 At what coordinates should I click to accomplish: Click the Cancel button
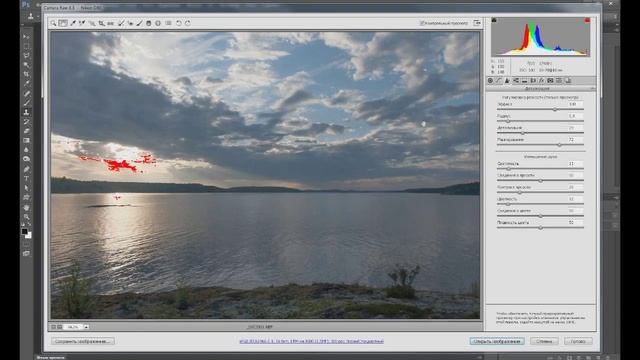(x=544, y=341)
